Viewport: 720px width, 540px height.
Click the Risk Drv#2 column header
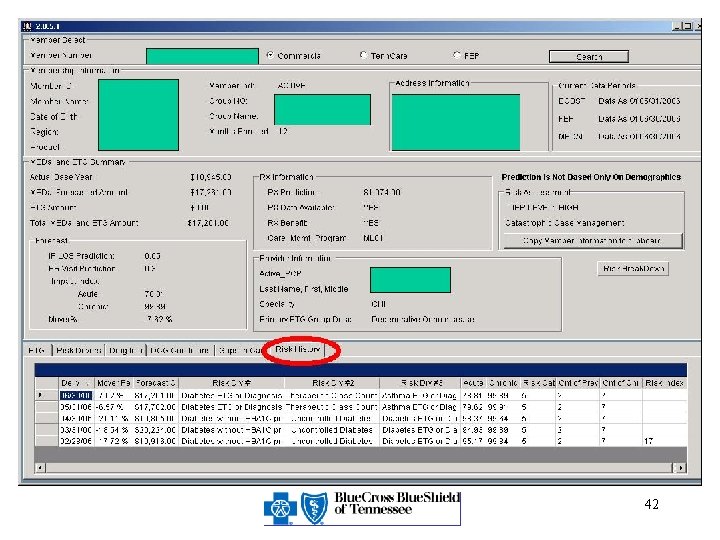point(332,383)
